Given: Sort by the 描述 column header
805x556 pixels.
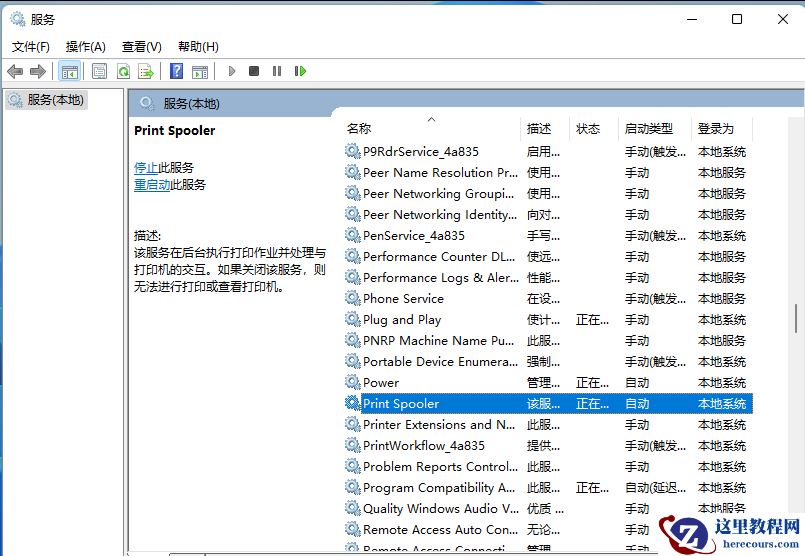Looking at the screenshot, I should click(x=546, y=128).
